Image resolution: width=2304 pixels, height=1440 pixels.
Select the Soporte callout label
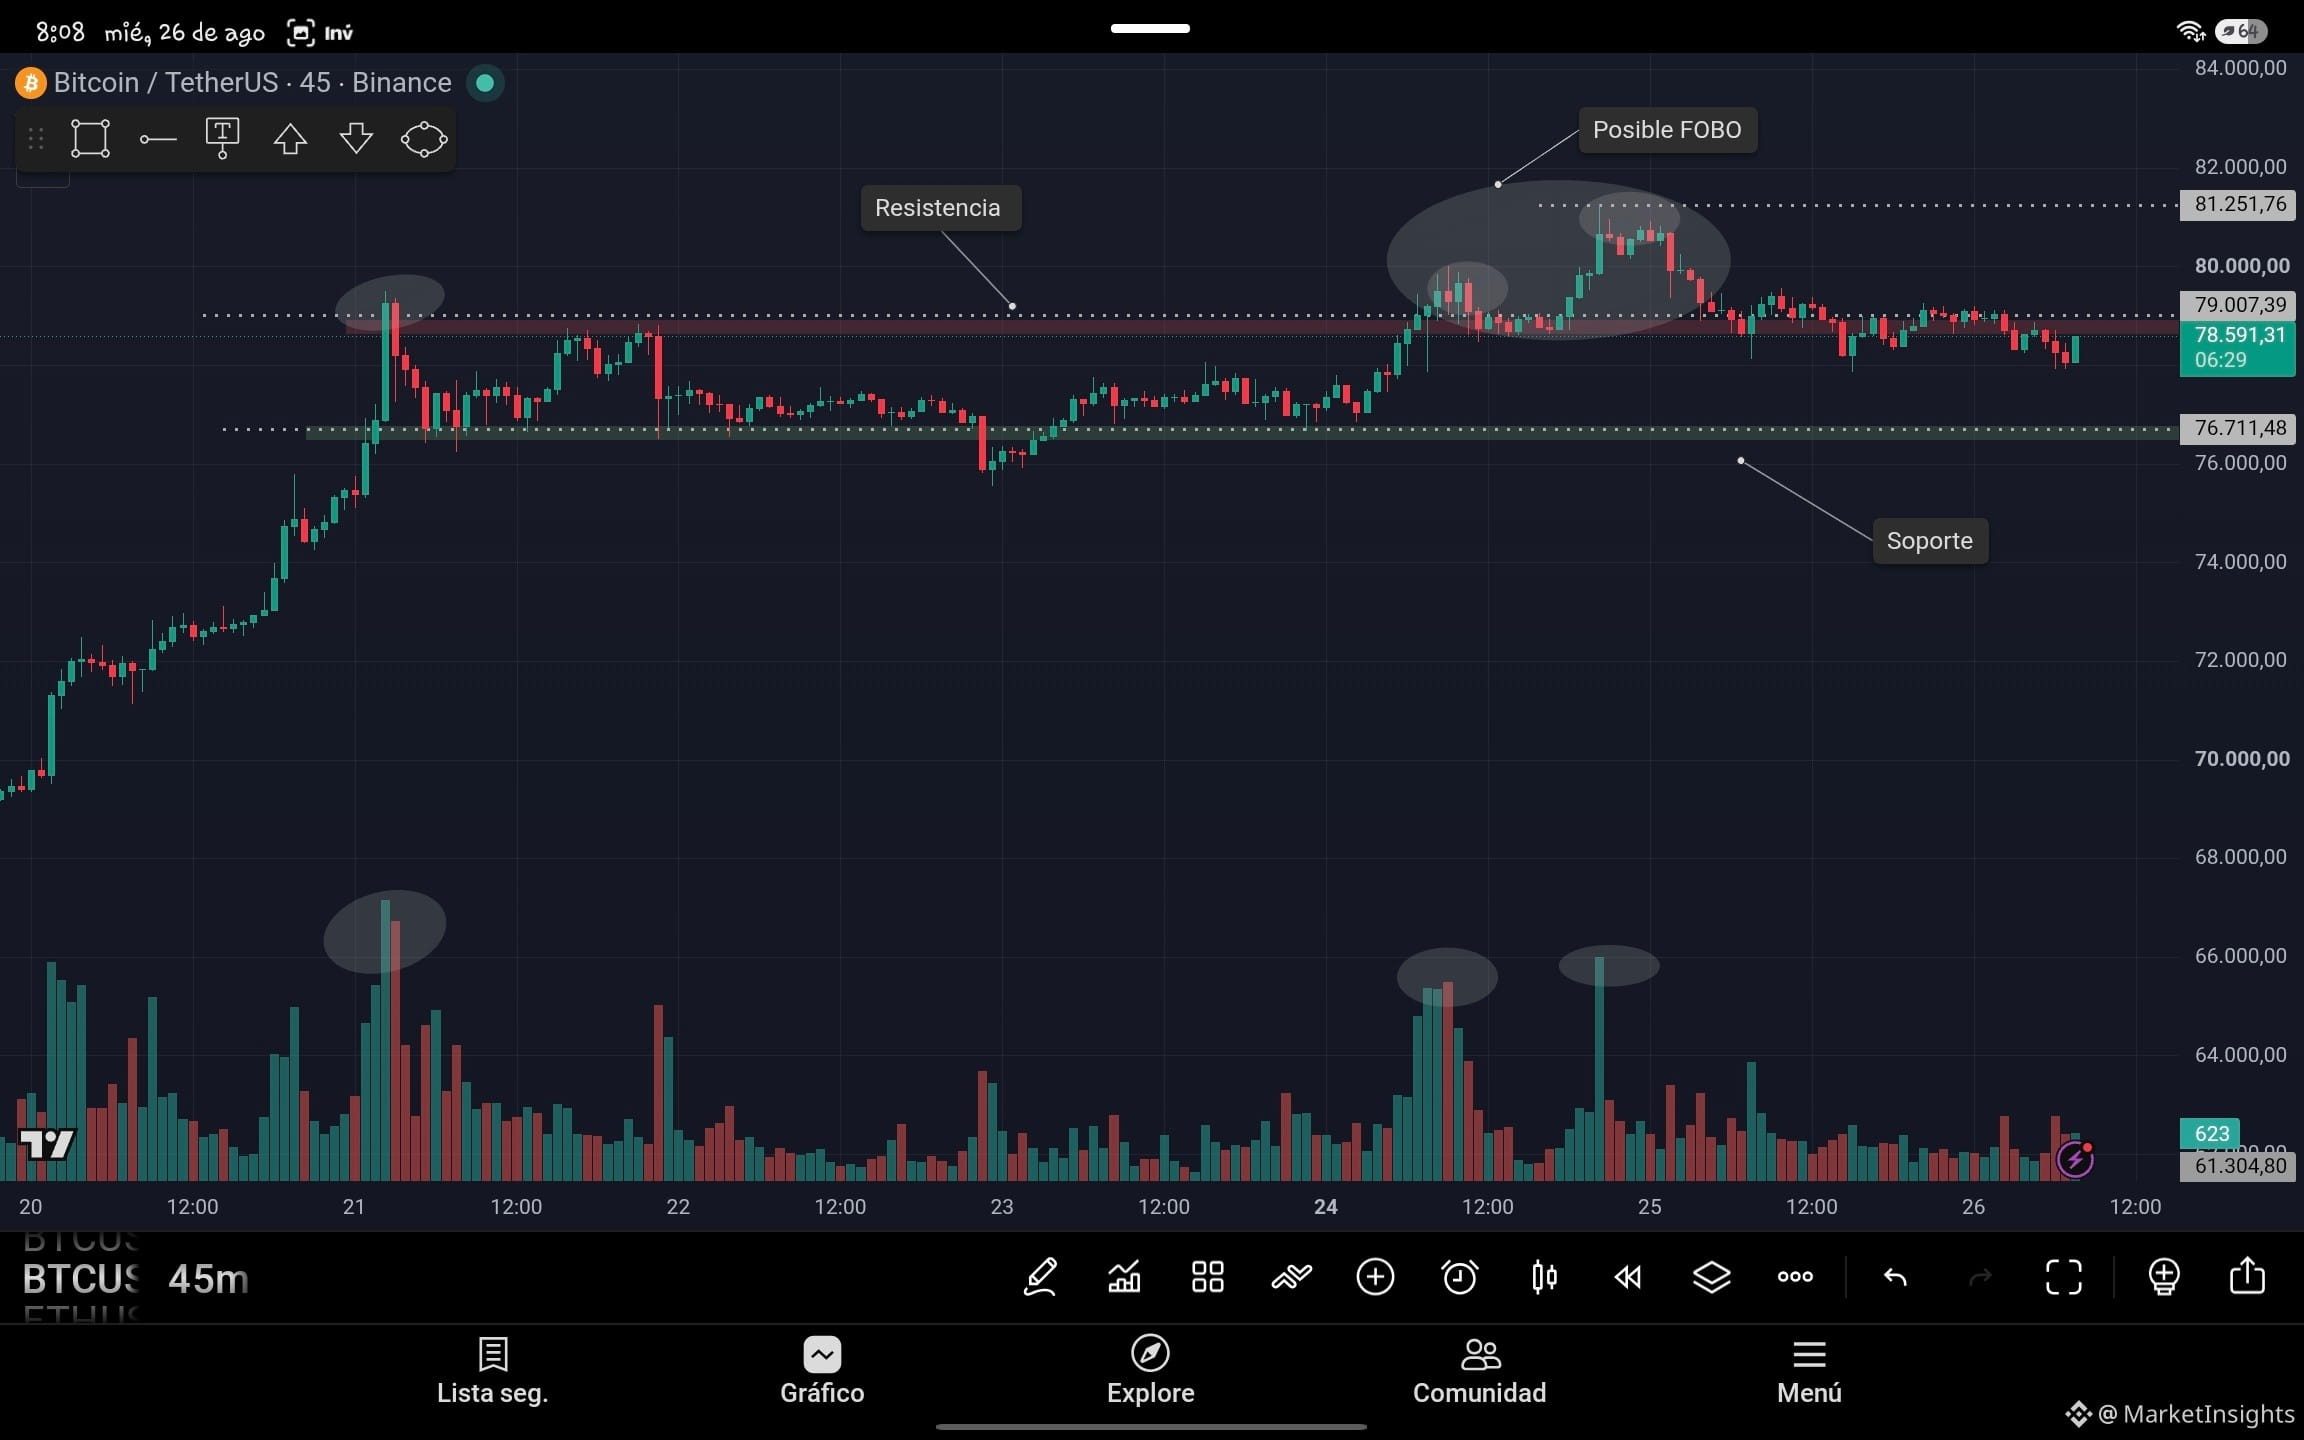(1930, 541)
